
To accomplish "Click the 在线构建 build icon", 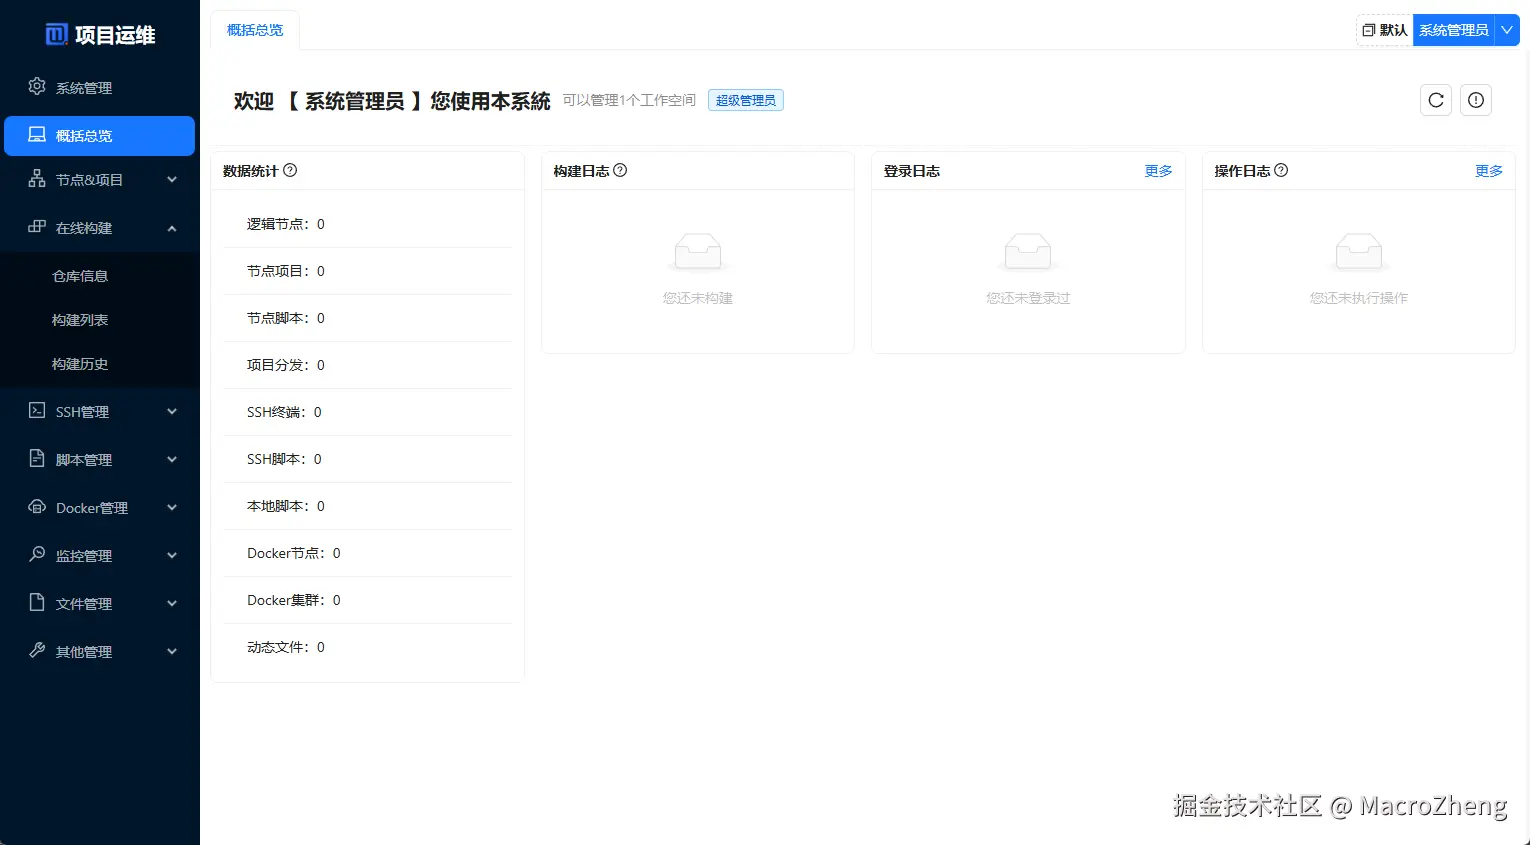I will tap(37, 226).
